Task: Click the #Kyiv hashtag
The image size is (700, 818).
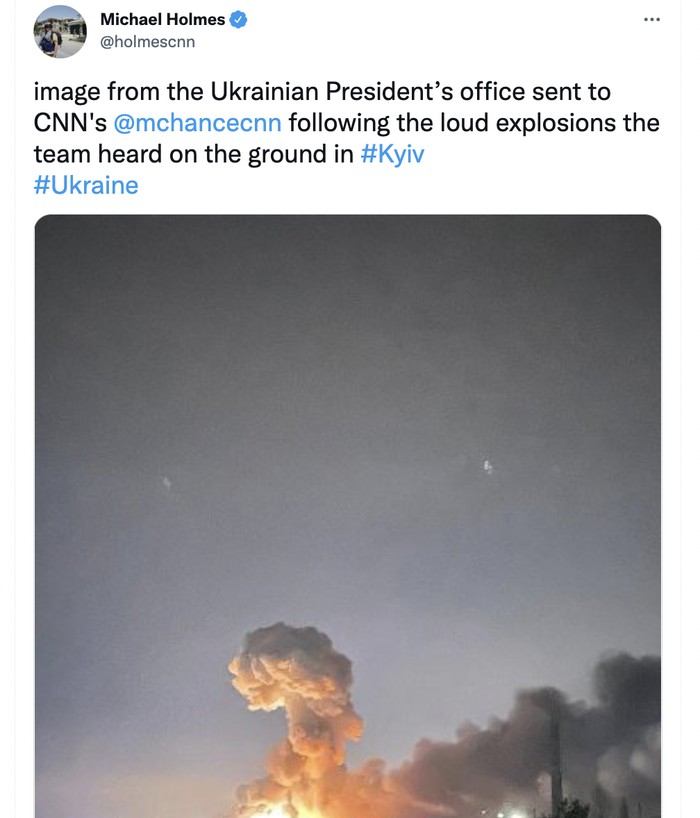Action: [x=391, y=155]
